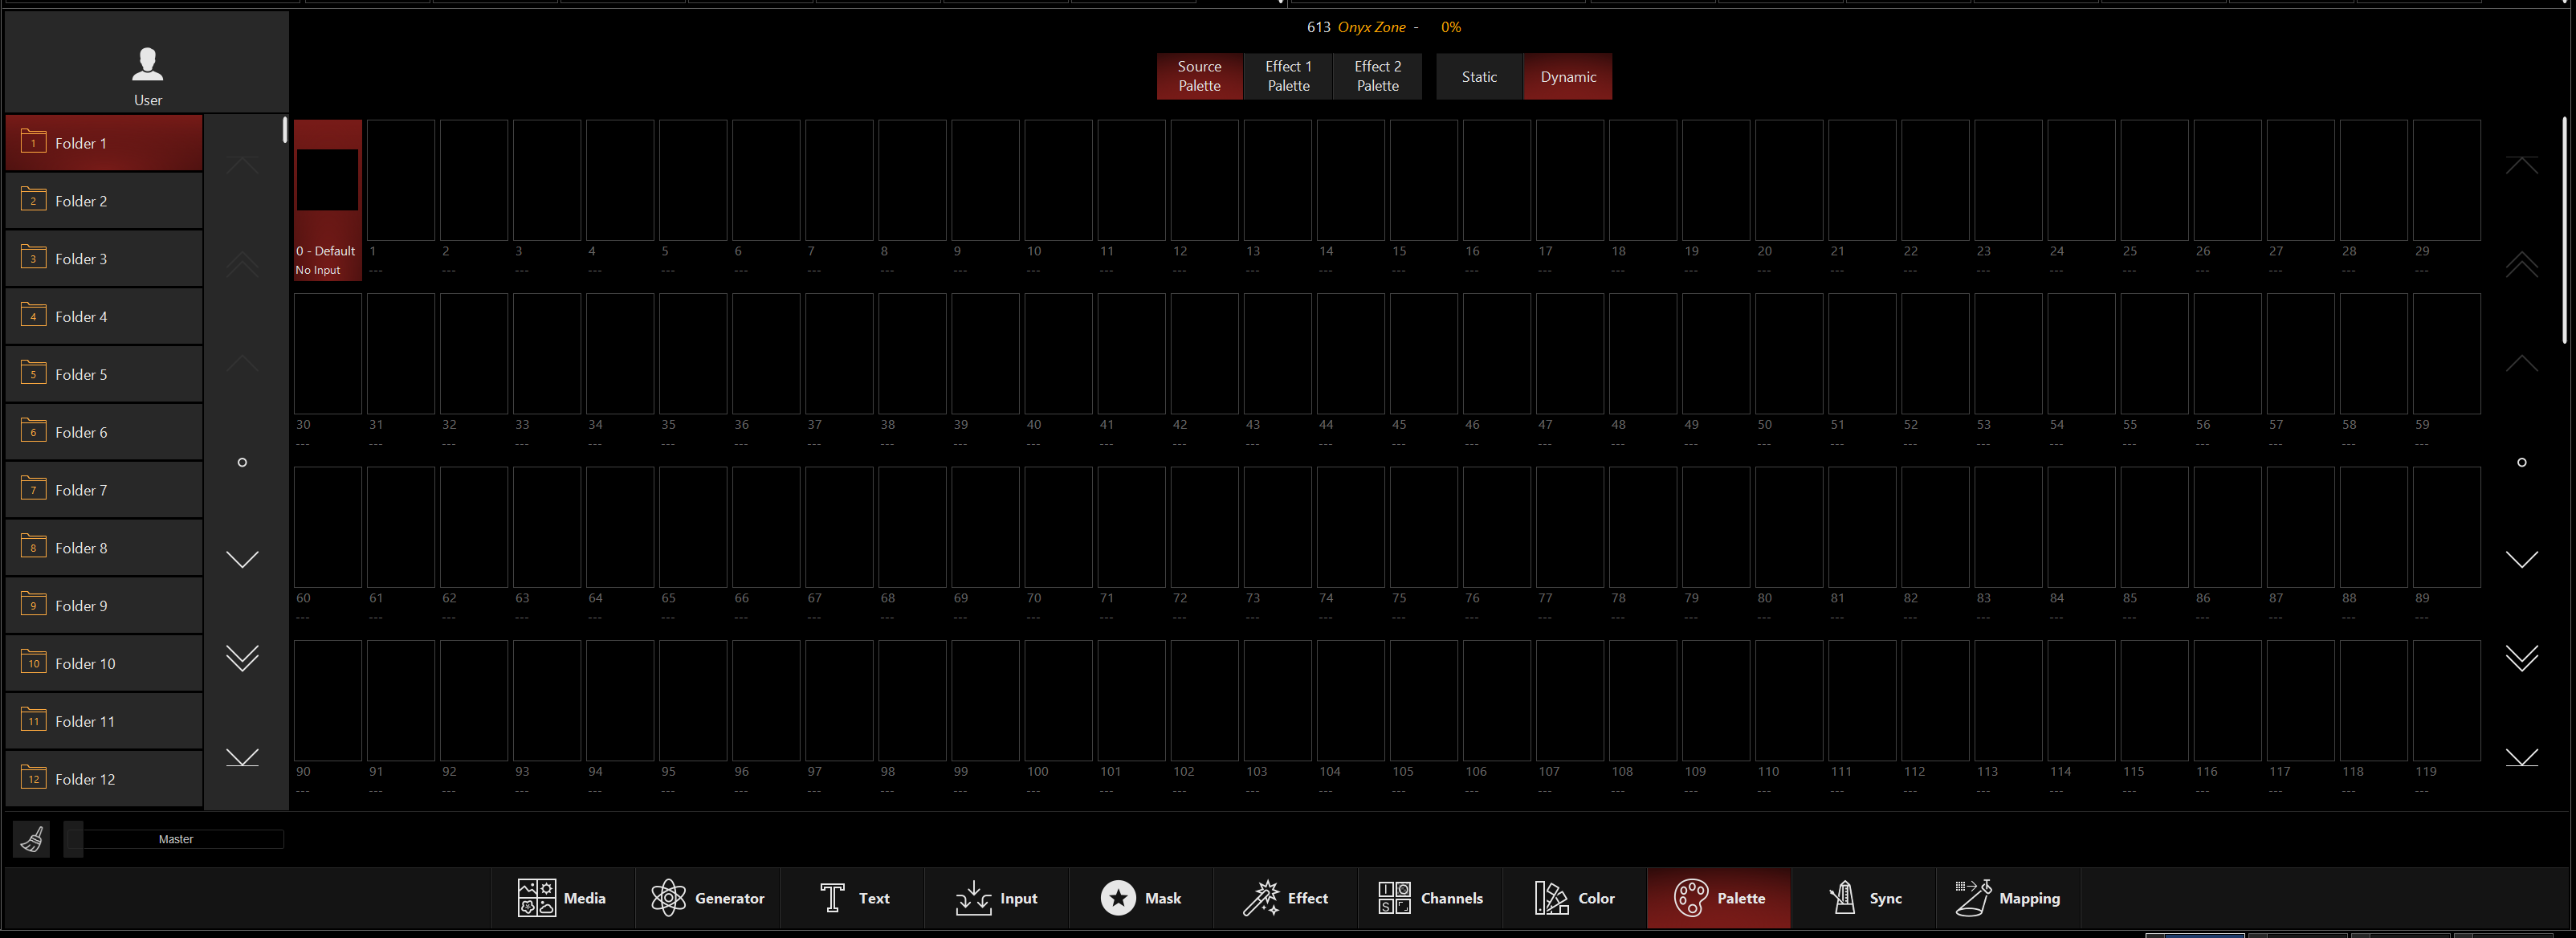Switch to Effect 2 Palette tab
2576x938 pixels.
(1377, 76)
